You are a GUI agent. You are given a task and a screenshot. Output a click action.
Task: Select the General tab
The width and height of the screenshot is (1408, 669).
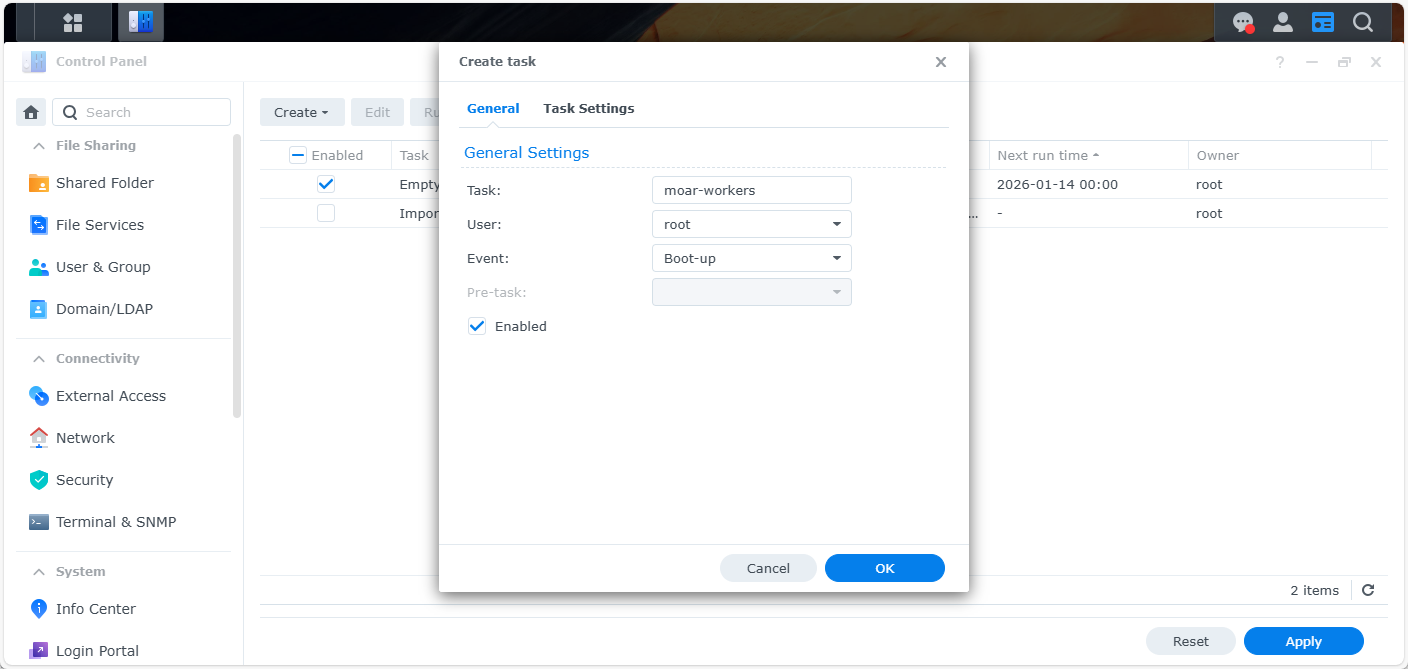tap(493, 108)
